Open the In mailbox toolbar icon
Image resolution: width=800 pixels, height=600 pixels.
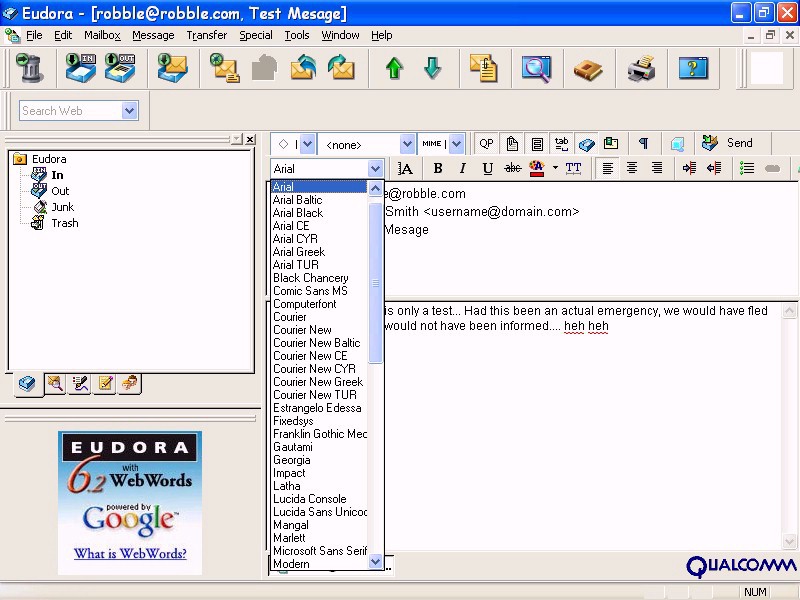pyautogui.click(x=81, y=68)
